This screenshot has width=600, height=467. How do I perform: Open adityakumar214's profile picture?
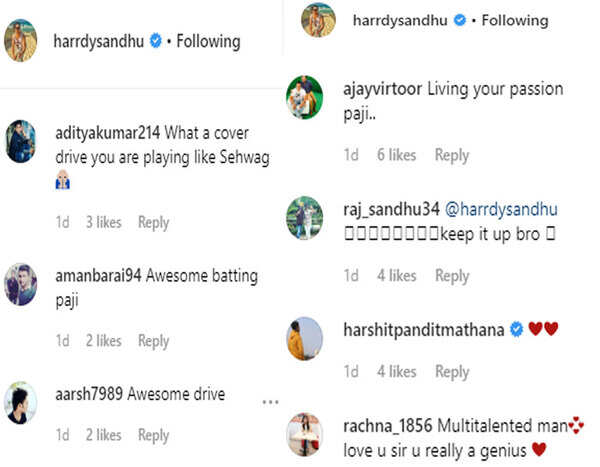[x=22, y=142]
